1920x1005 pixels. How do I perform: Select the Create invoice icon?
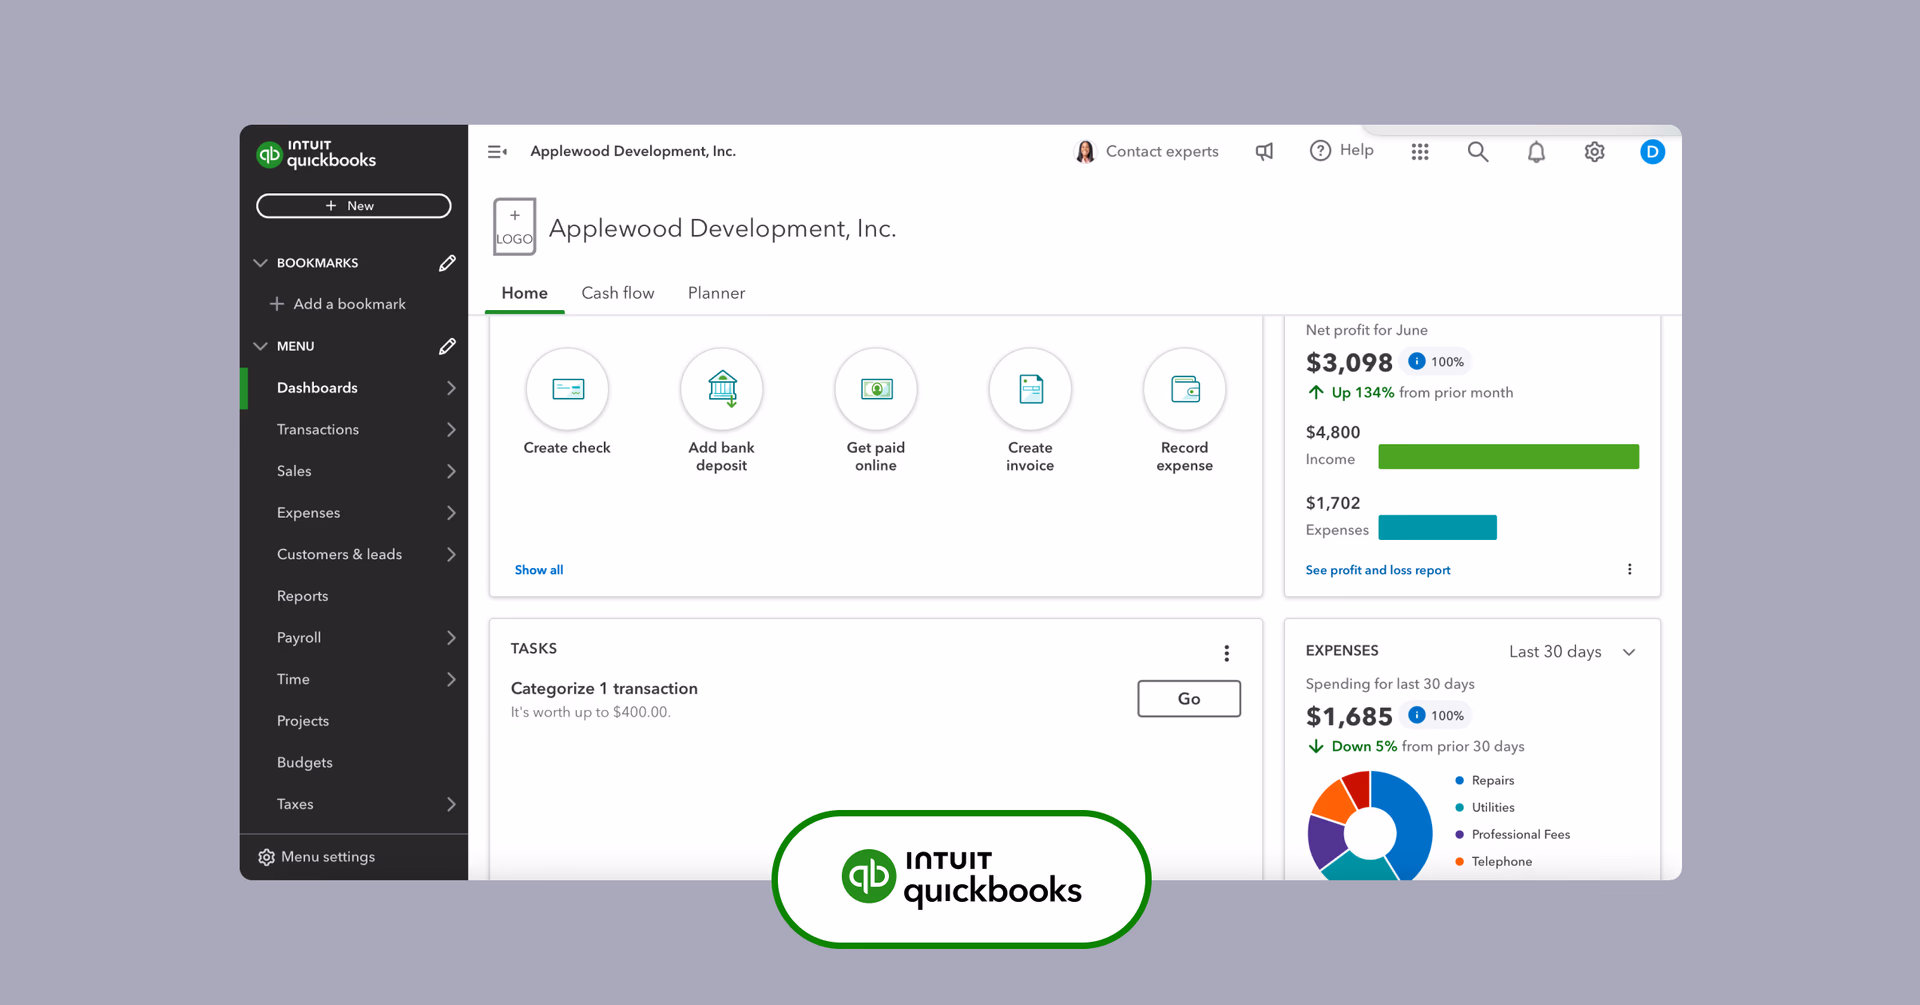(x=1029, y=389)
